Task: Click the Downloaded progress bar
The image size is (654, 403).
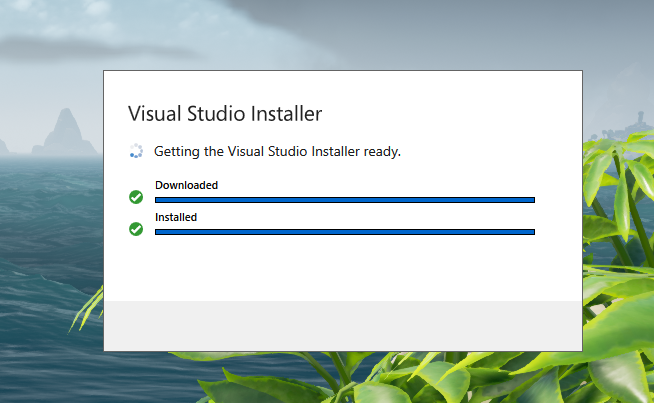Action: pyautogui.click(x=345, y=200)
